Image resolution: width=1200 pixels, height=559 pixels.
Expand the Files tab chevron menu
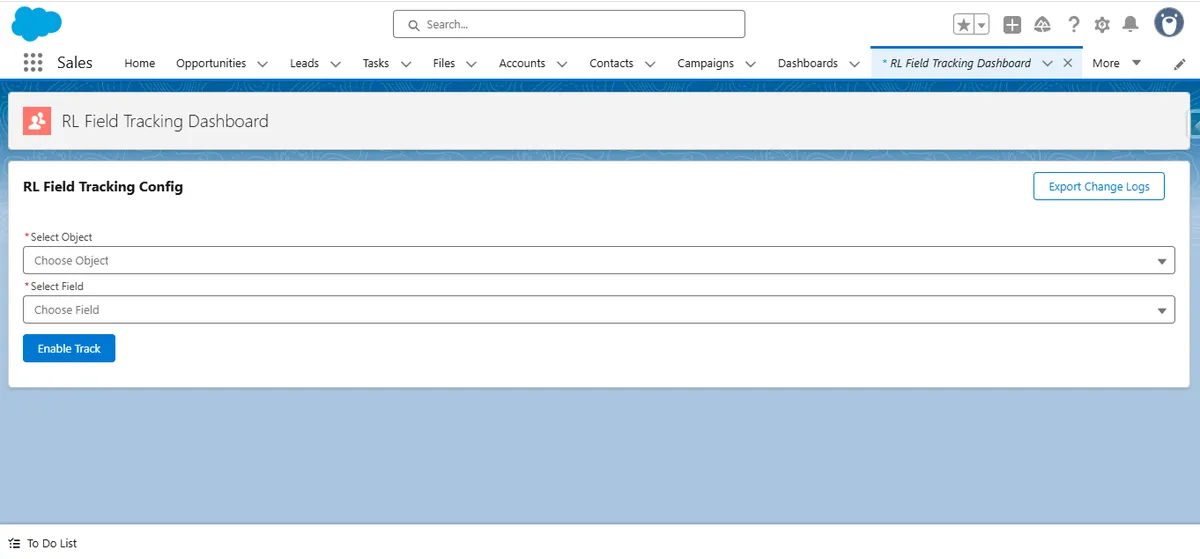471,63
